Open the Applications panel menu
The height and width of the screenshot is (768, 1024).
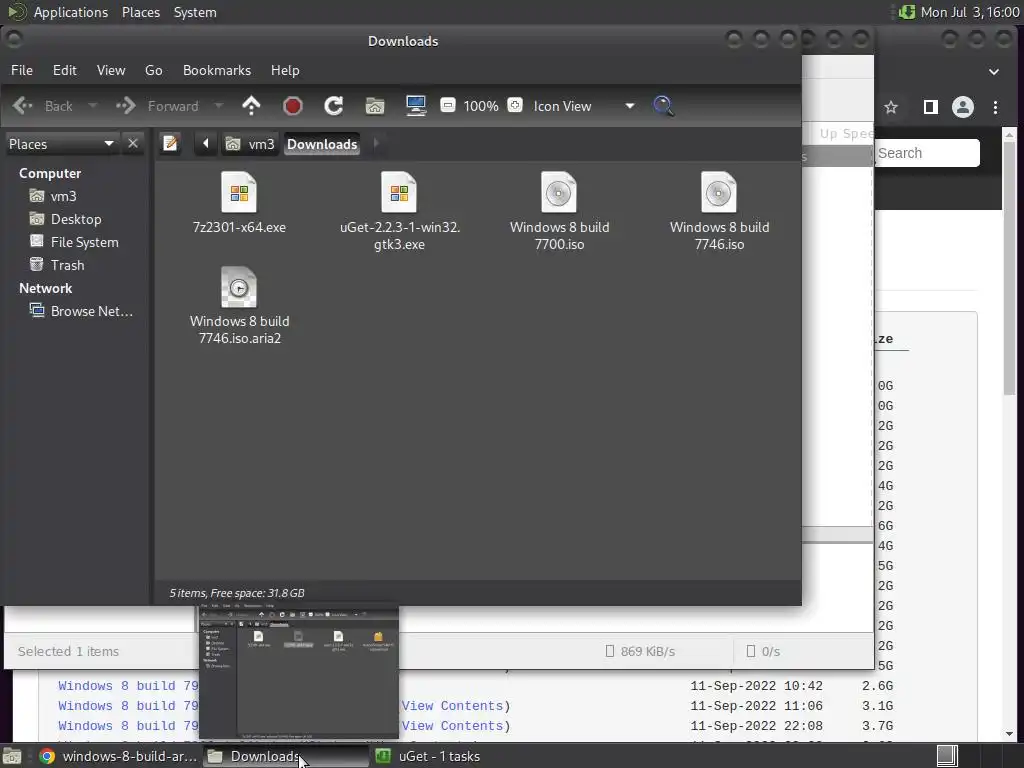tap(71, 12)
